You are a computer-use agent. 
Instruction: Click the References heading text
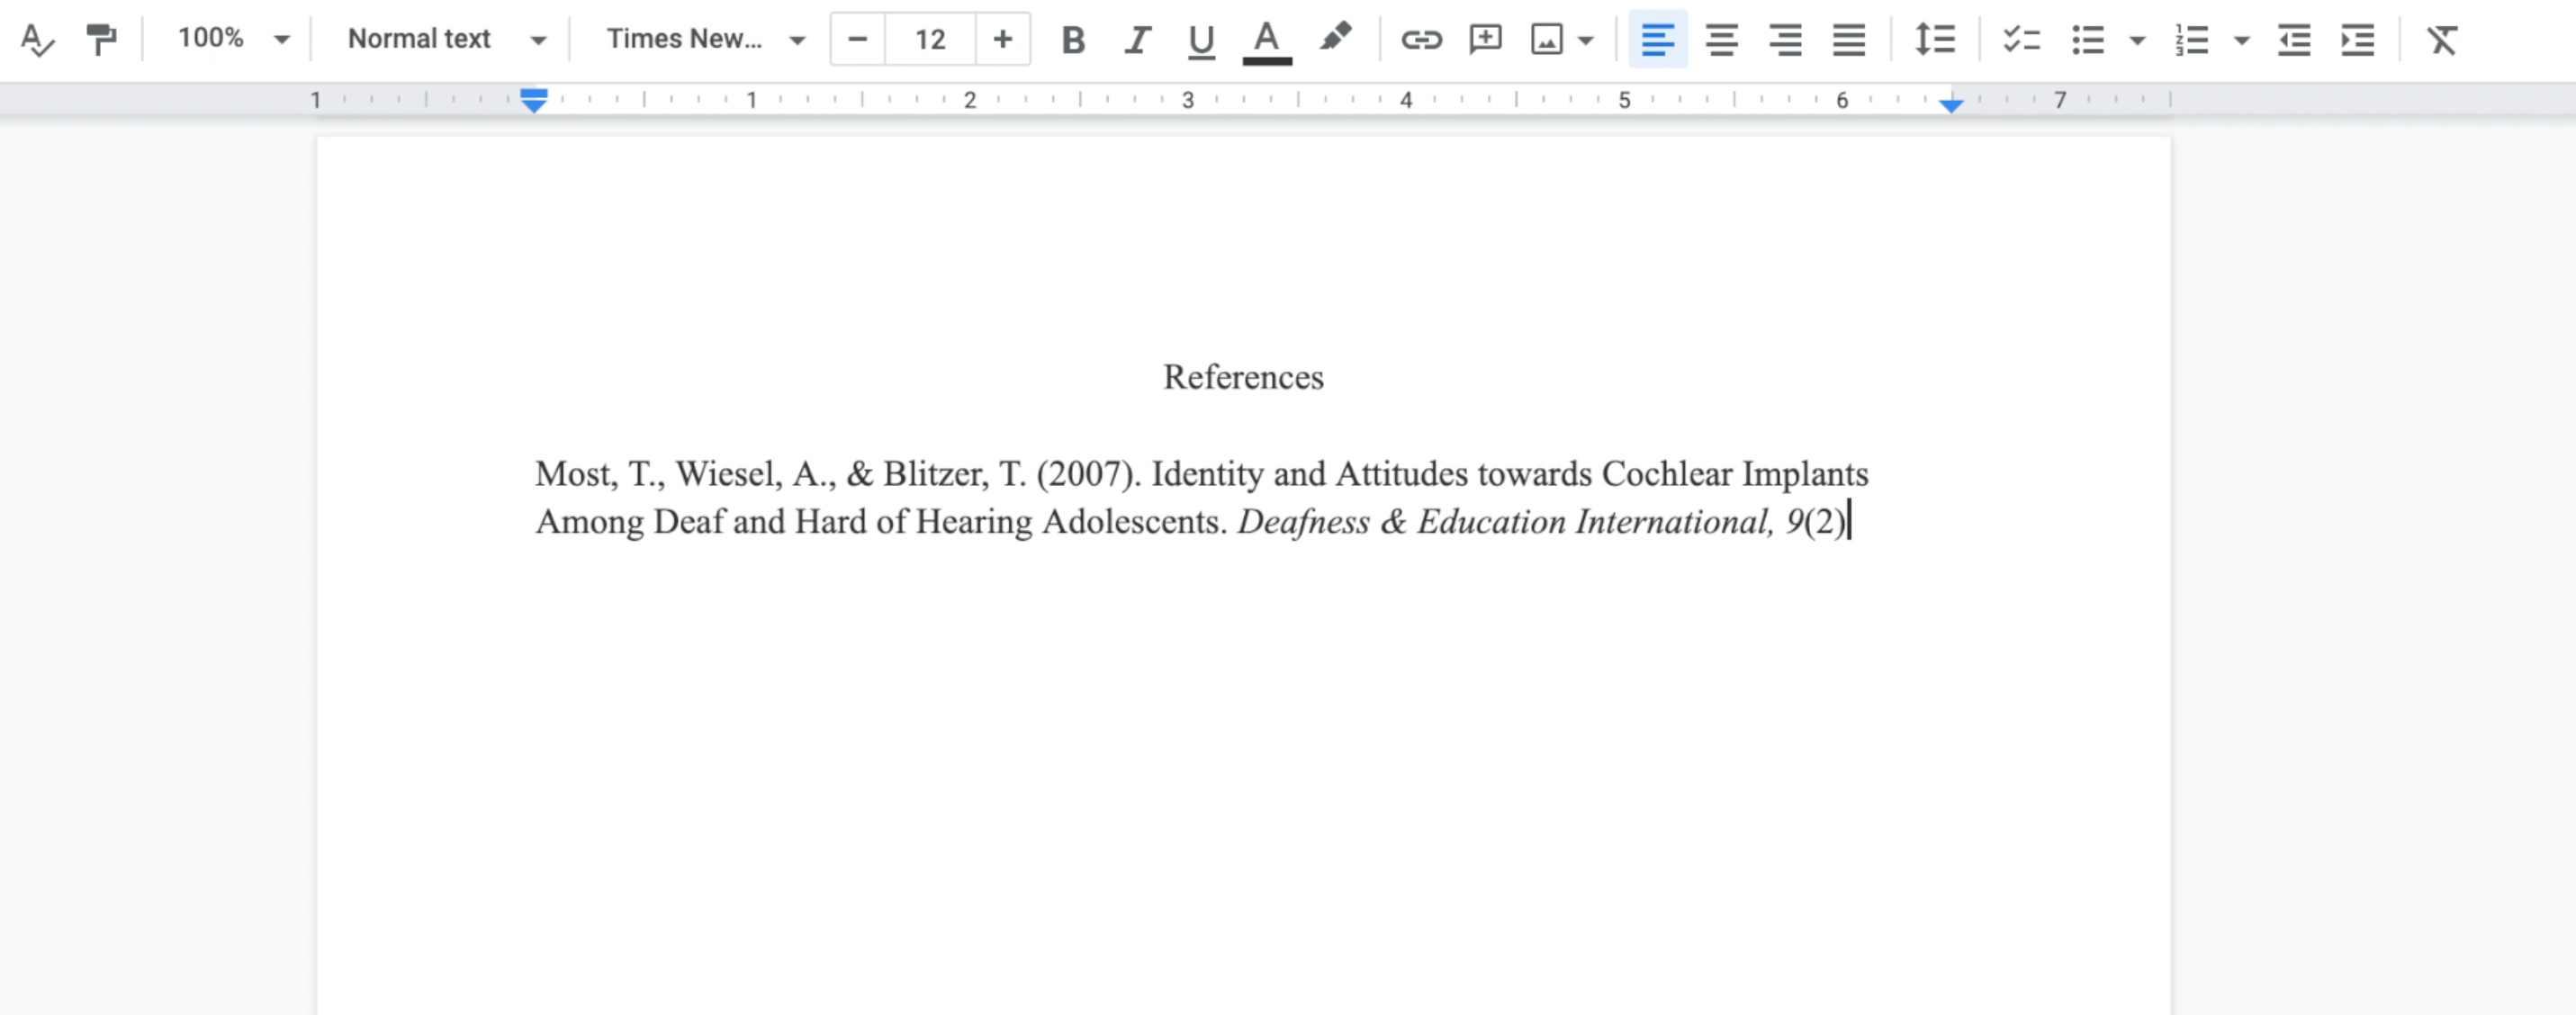(x=1243, y=377)
